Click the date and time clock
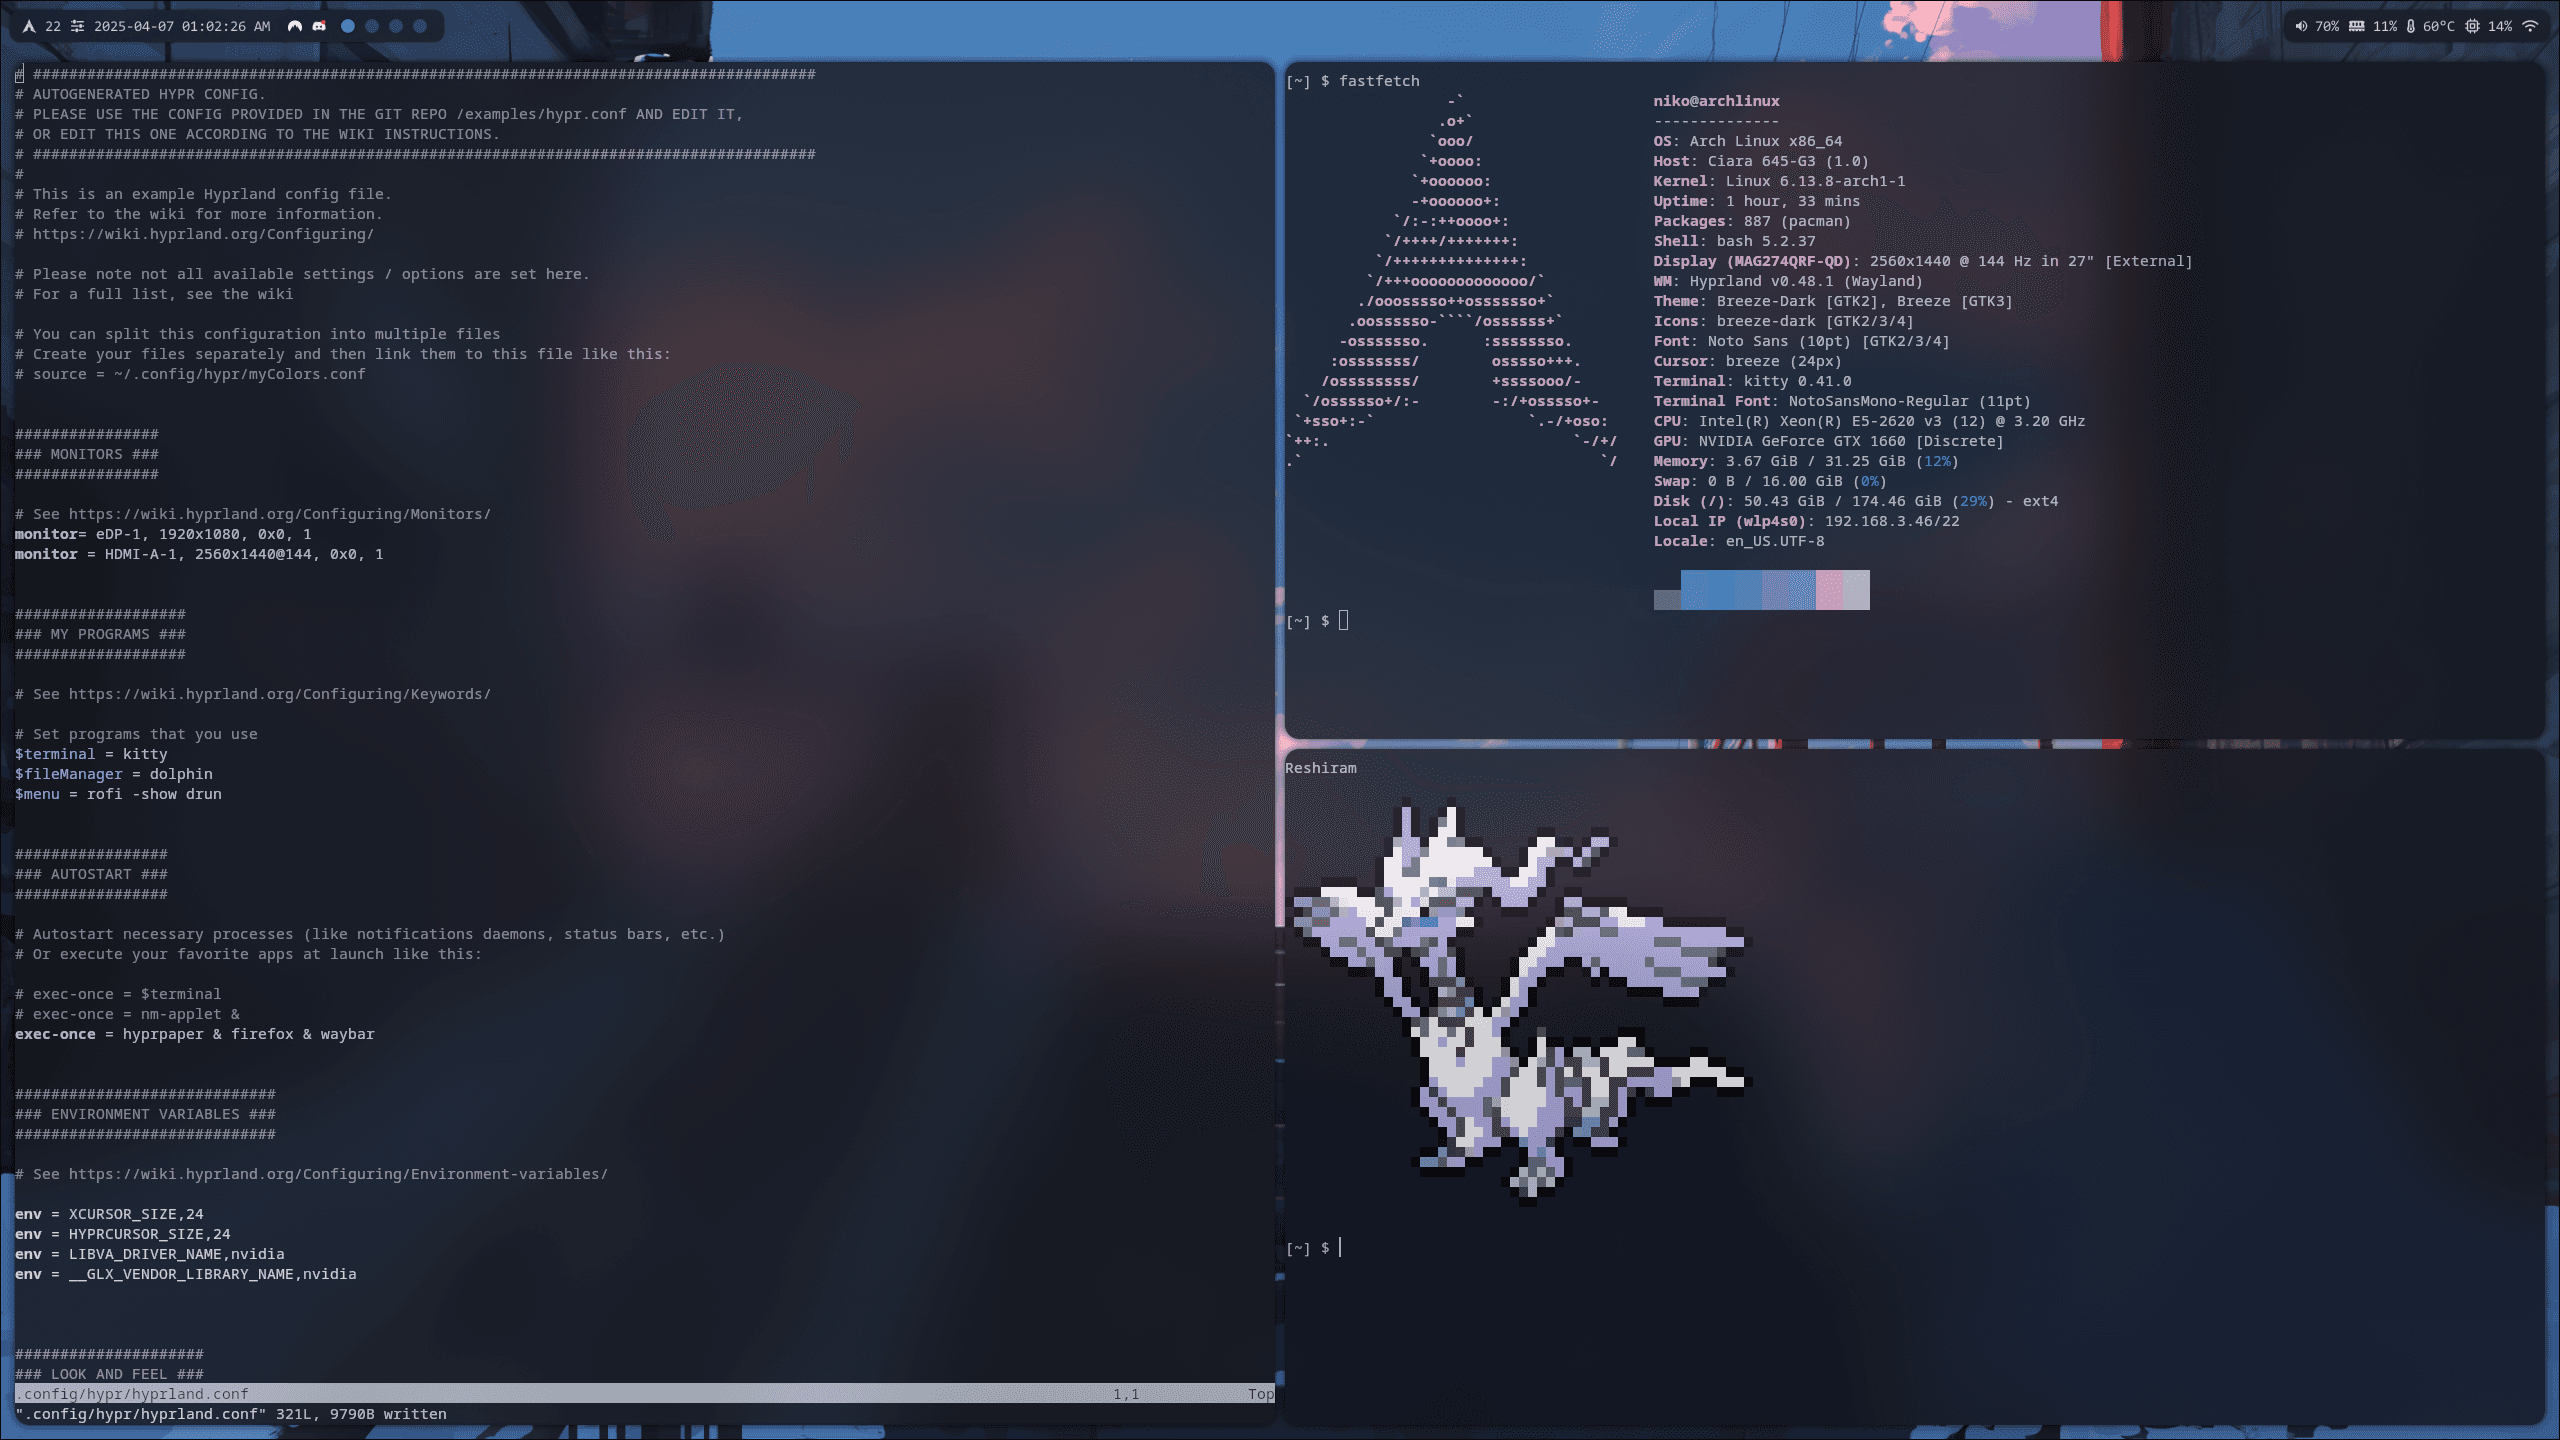The width and height of the screenshot is (2560, 1440). tap(182, 27)
